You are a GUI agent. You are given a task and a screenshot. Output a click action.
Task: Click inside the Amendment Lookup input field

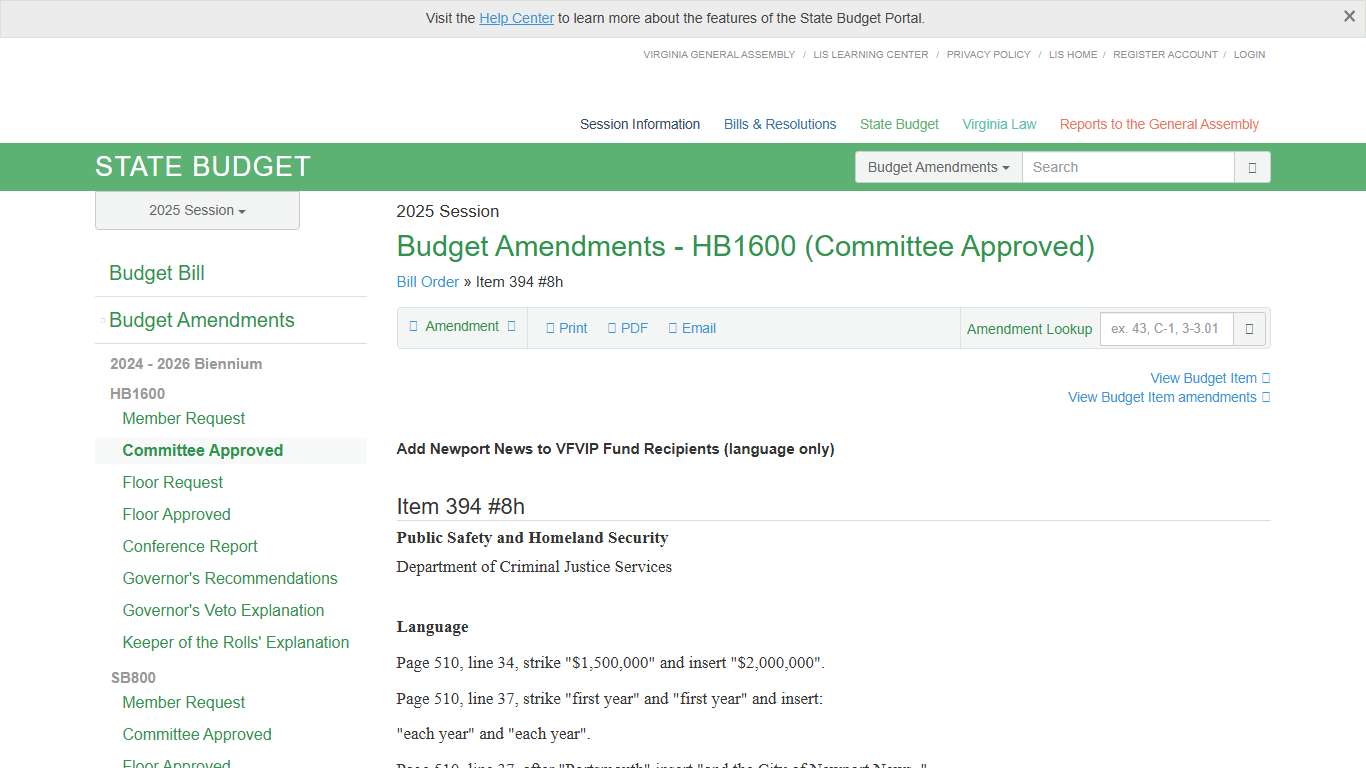coord(1166,328)
